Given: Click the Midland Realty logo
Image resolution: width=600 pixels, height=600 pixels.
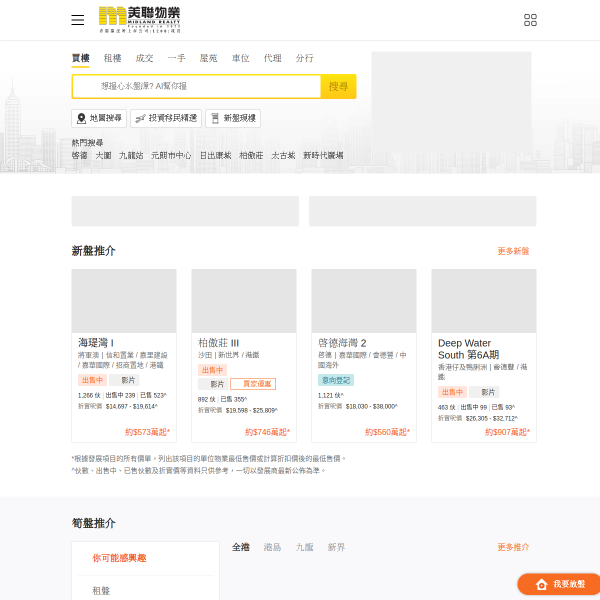Looking at the screenshot, I should (x=139, y=20).
